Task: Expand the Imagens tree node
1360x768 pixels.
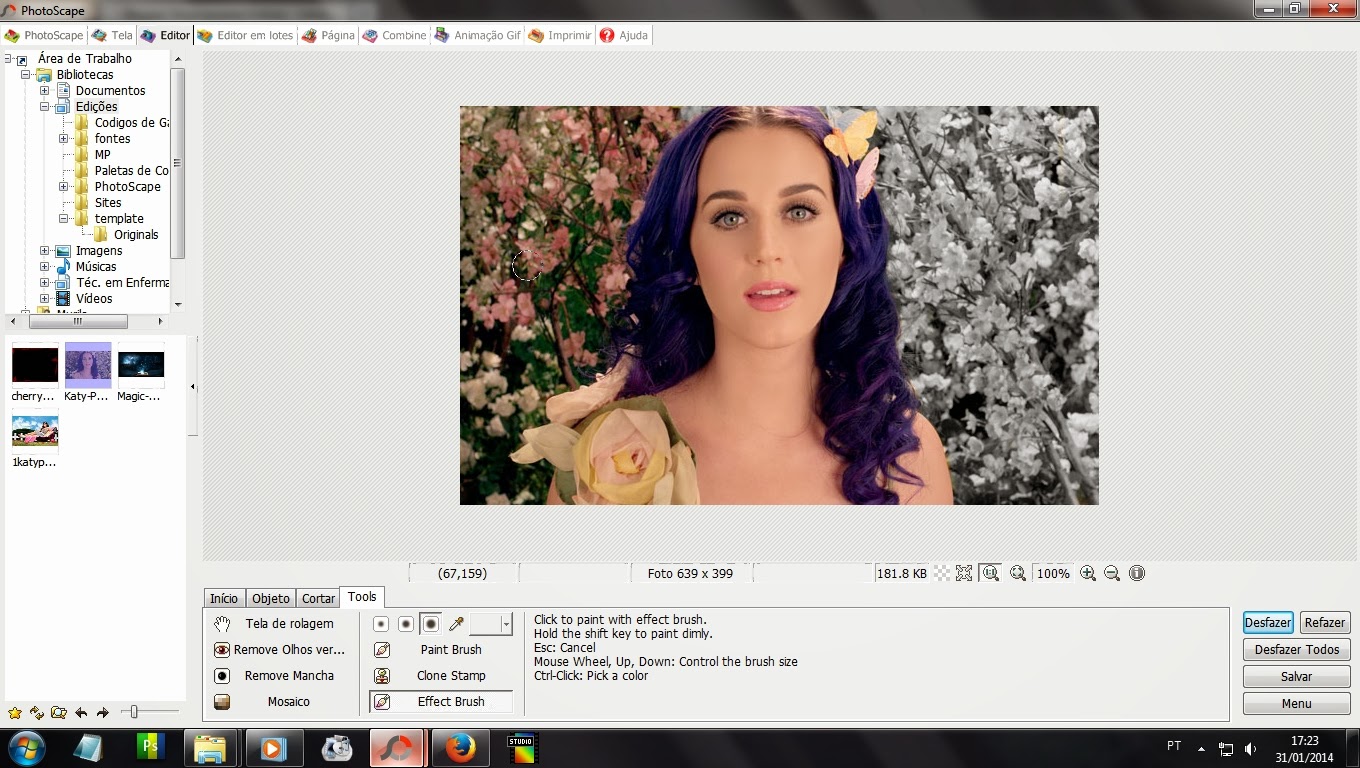Action: tap(44, 251)
